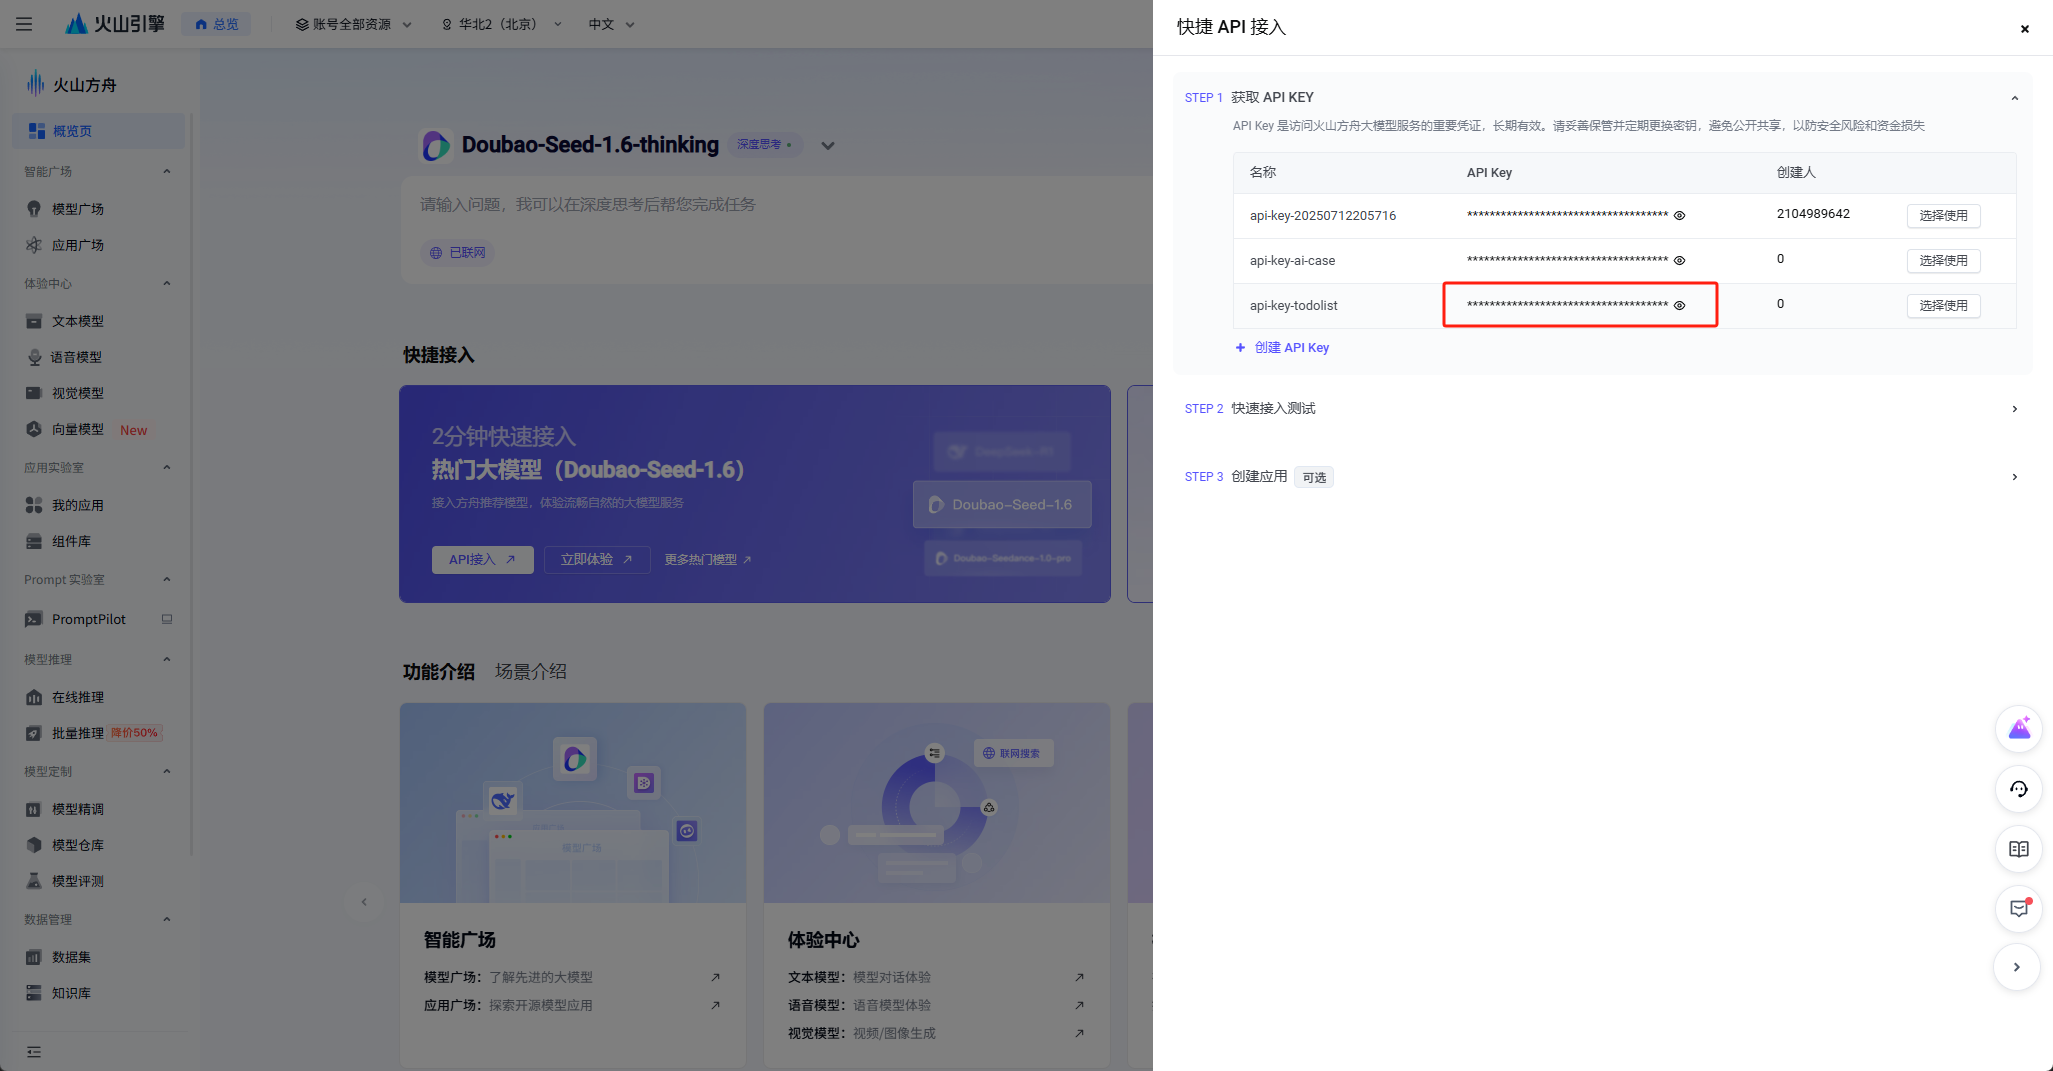Collapse the 模型推理 sidebar section
The image size is (2053, 1071).
(167, 659)
